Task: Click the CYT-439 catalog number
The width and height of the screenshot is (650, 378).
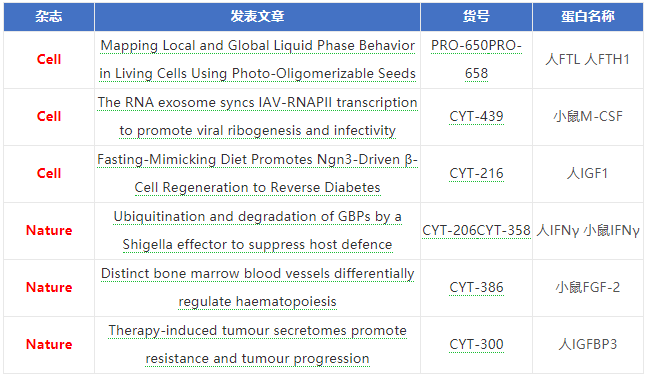Action: point(476,116)
